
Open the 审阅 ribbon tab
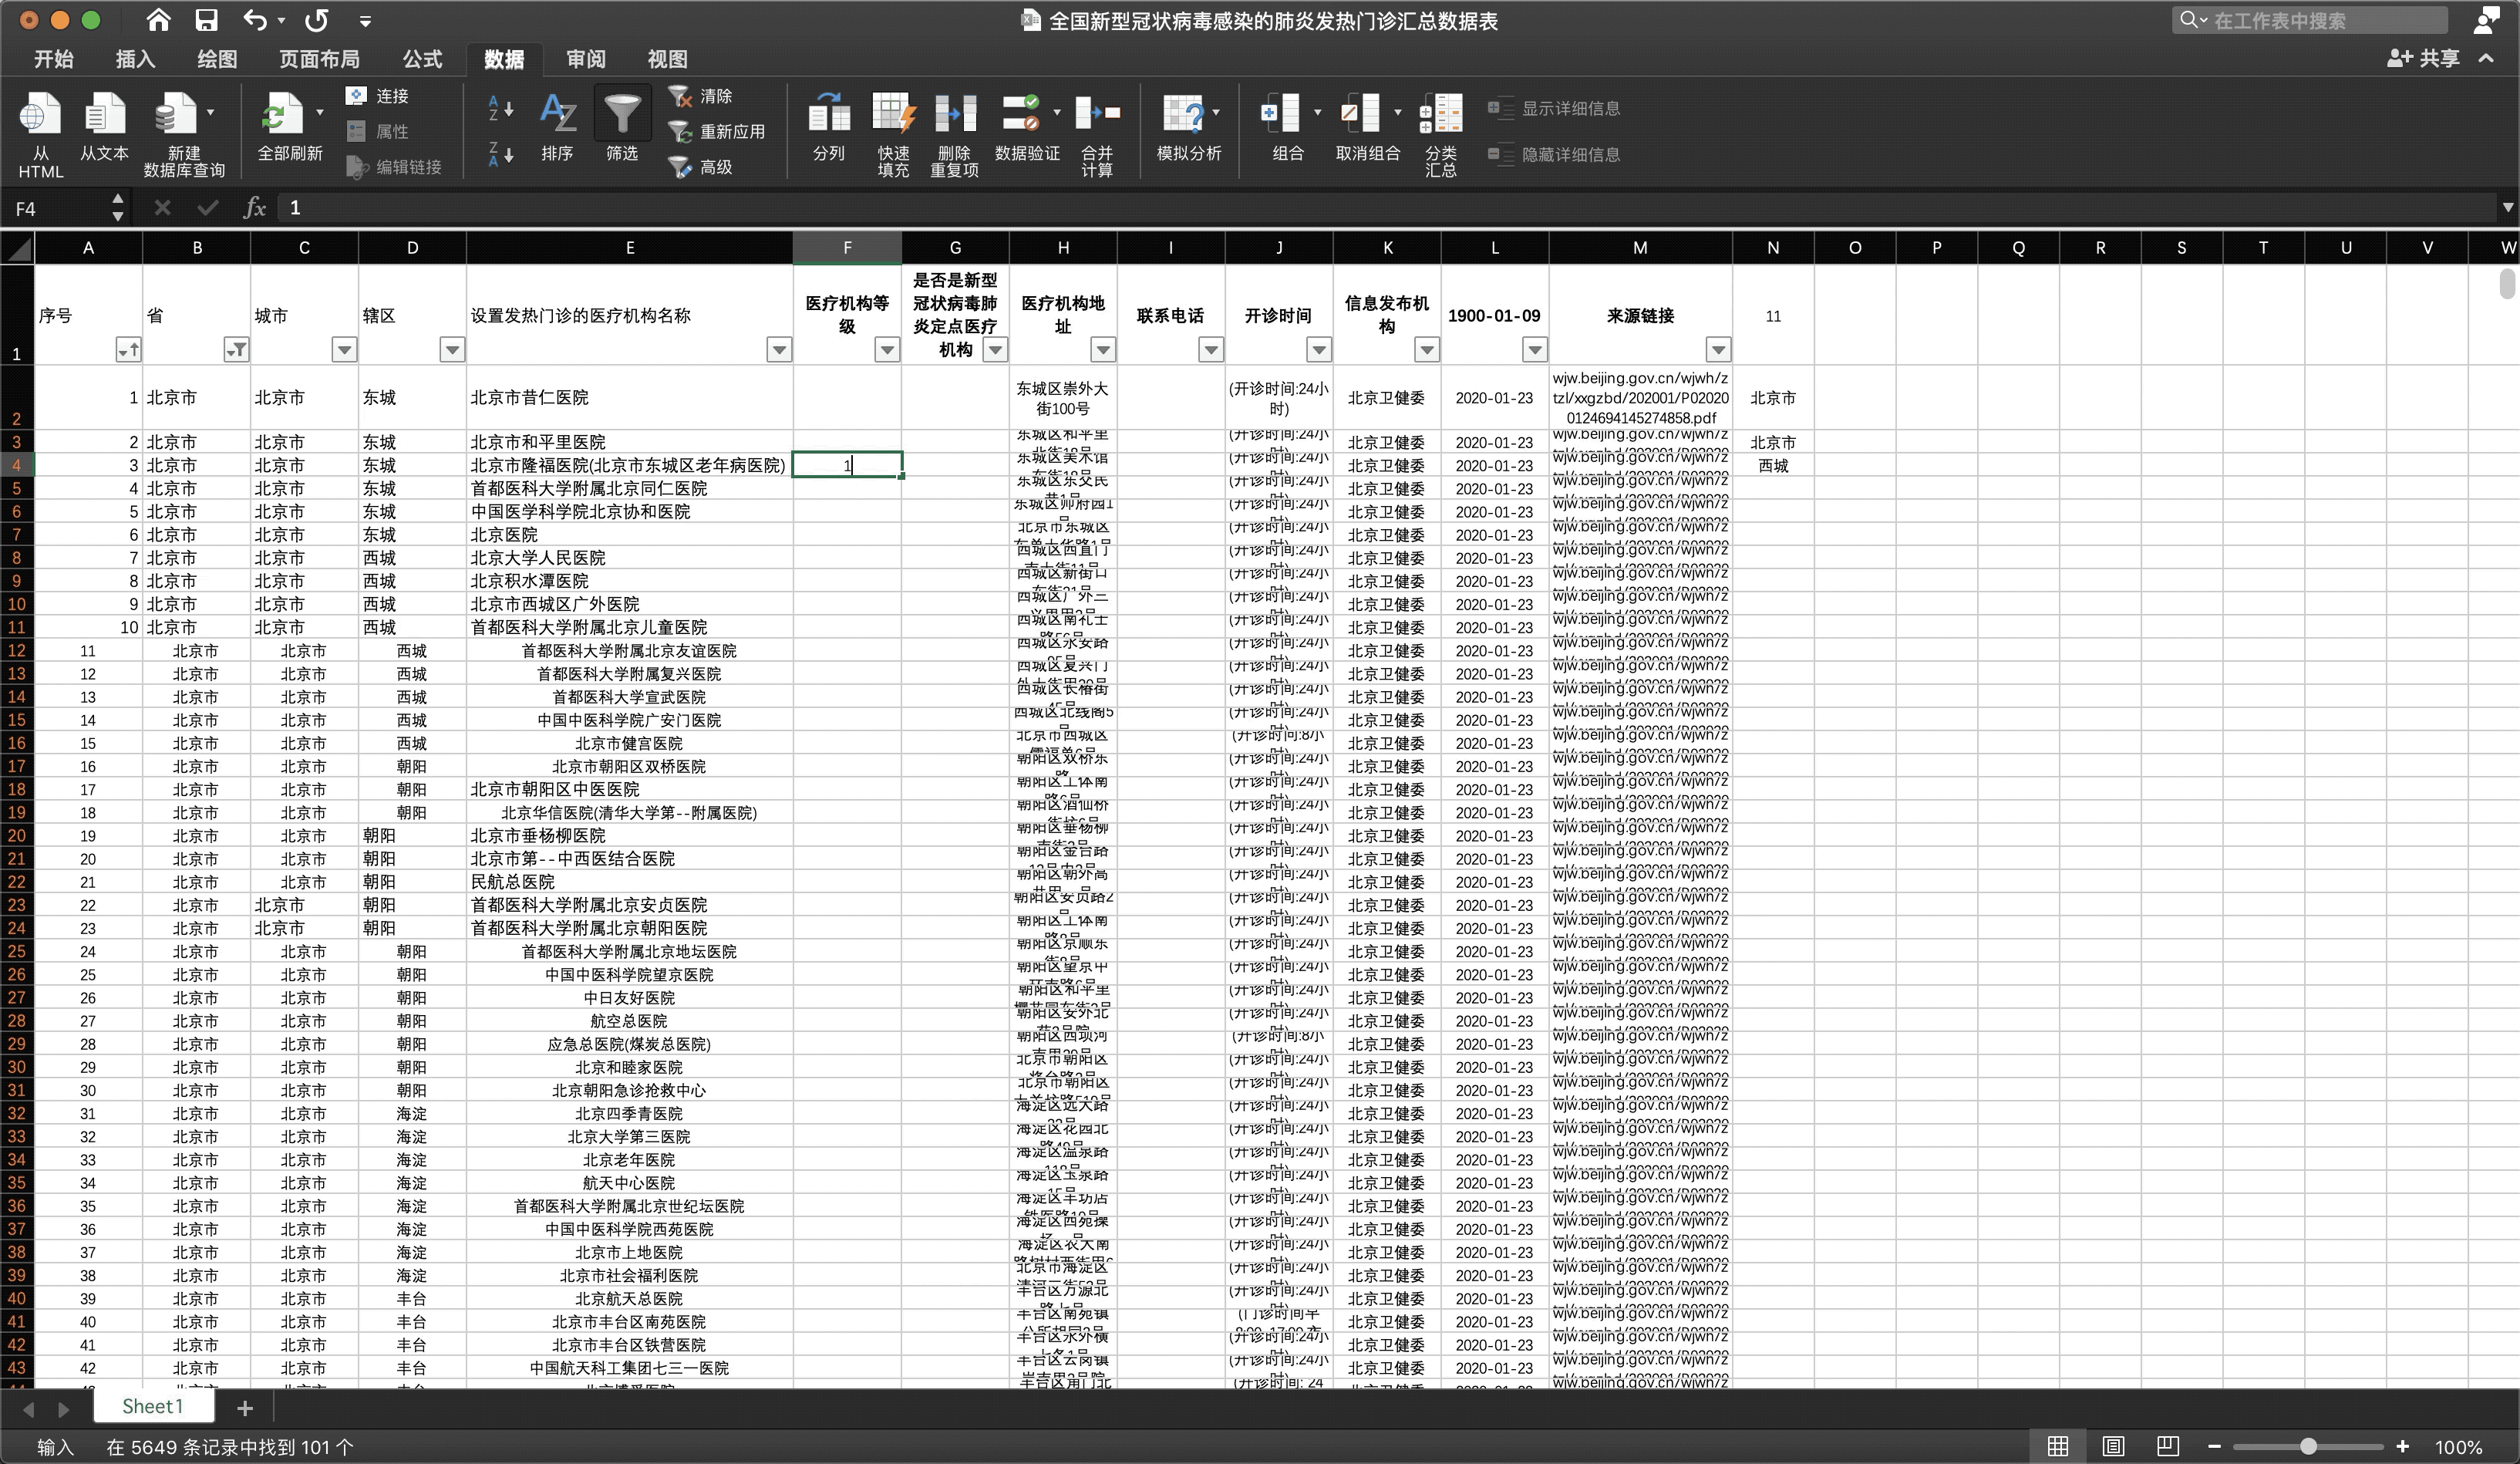(585, 59)
